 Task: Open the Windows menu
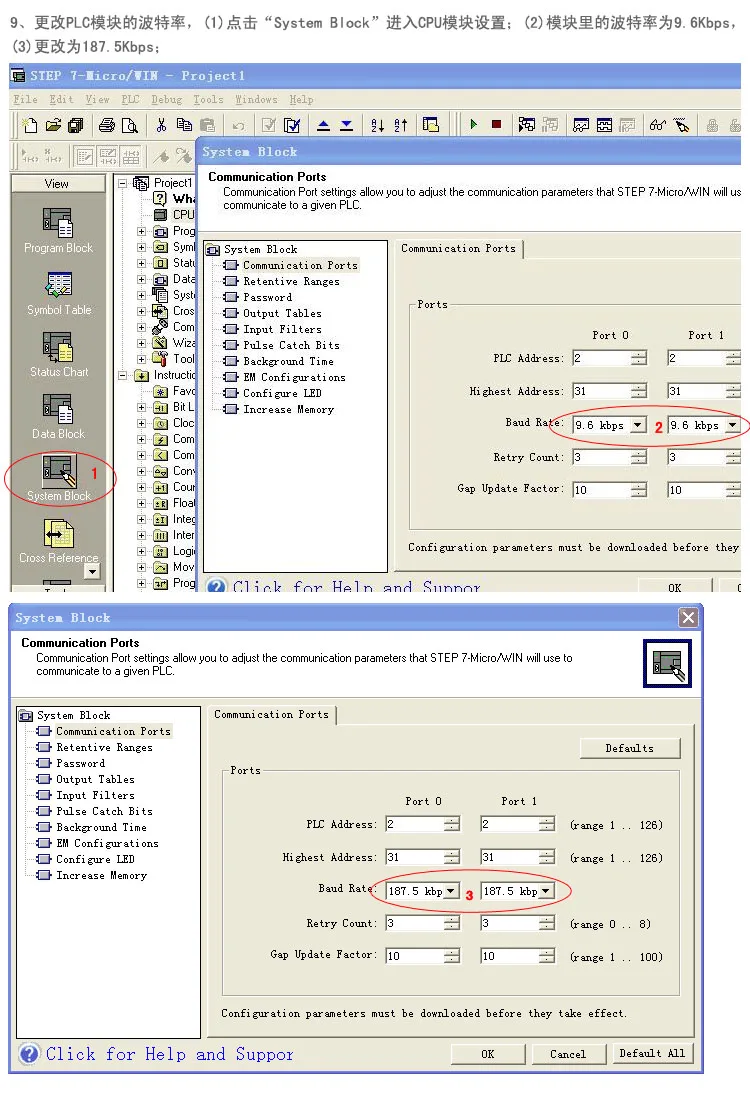coord(256,99)
